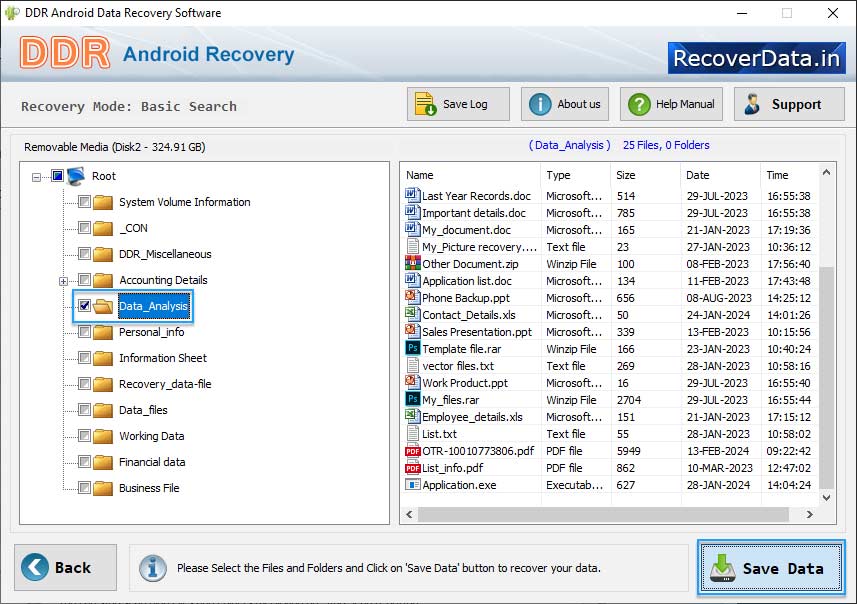Click the horizontal scroll left arrow
The height and width of the screenshot is (604, 857).
(409, 514)
